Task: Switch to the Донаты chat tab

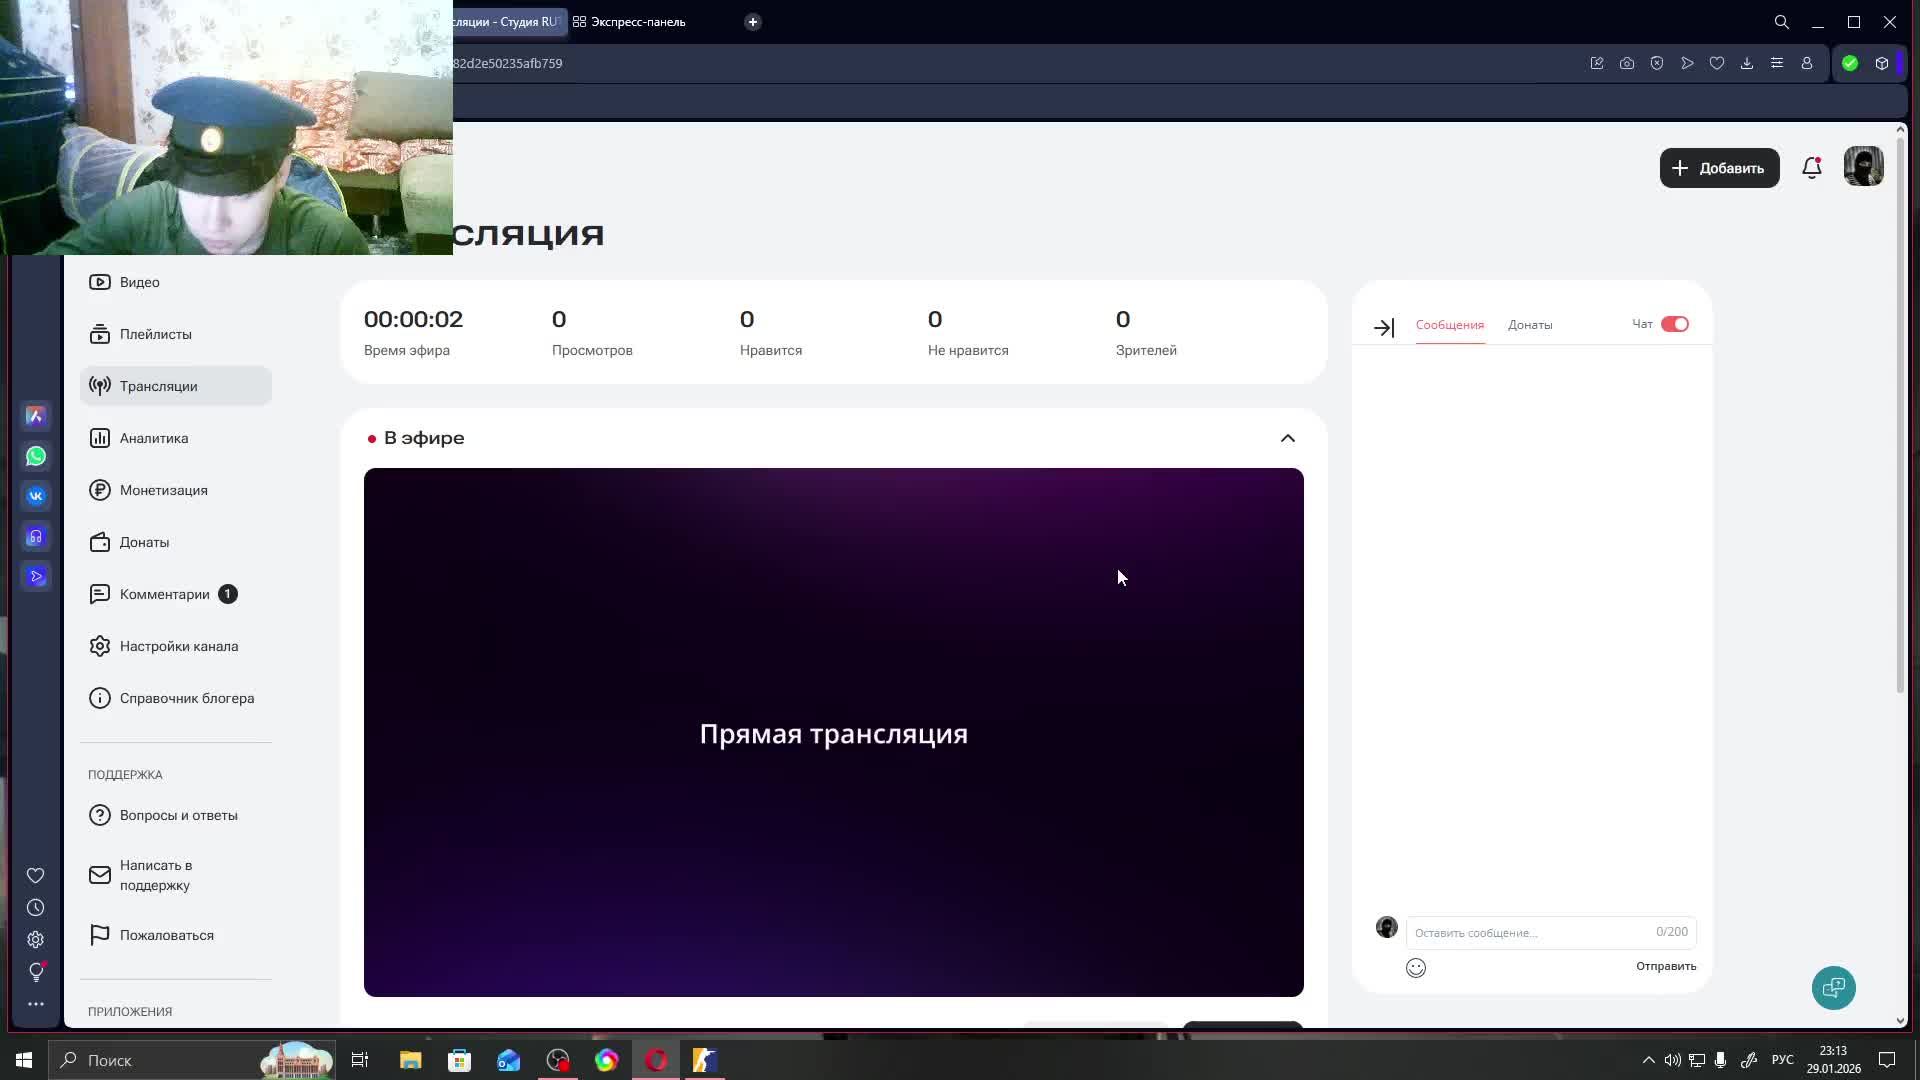Action: coord(1529,325)
